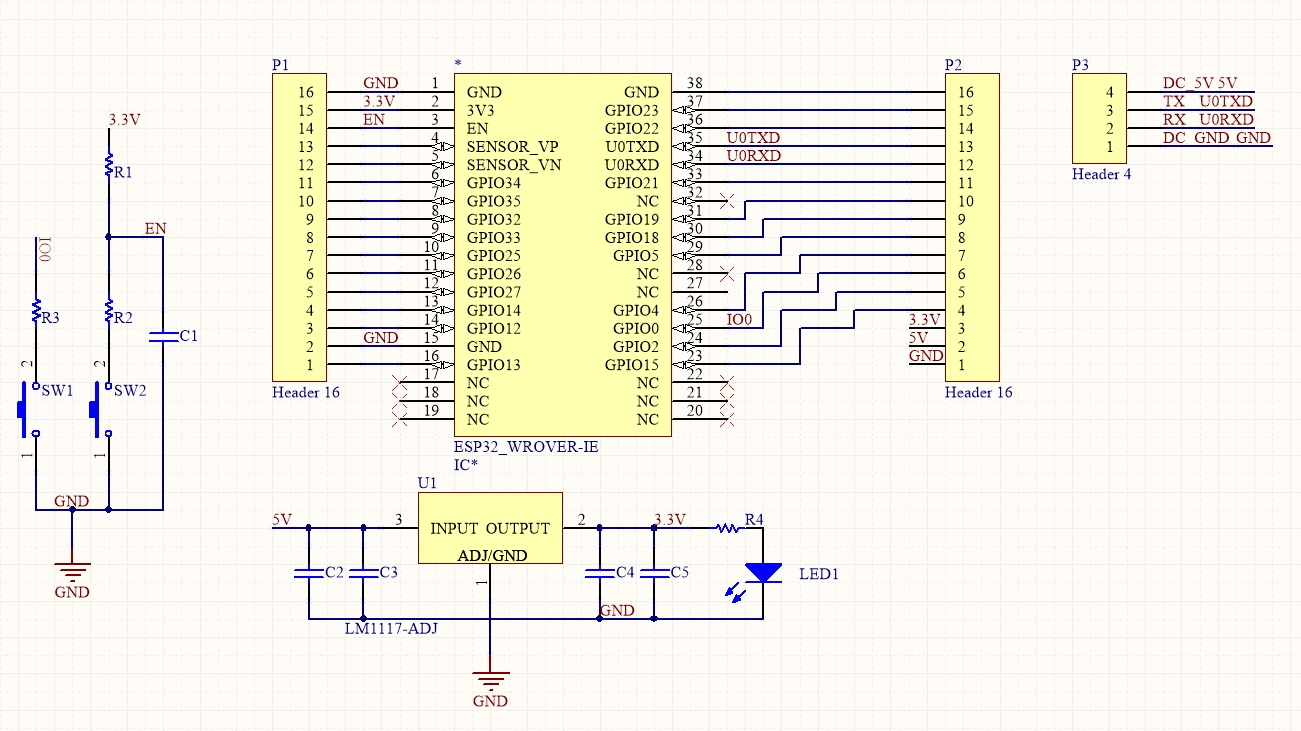Image resolution: width=1301 pixels, height=731 pixels.
Task: Click ground symbol below the switches
Action: click(72, 571)
